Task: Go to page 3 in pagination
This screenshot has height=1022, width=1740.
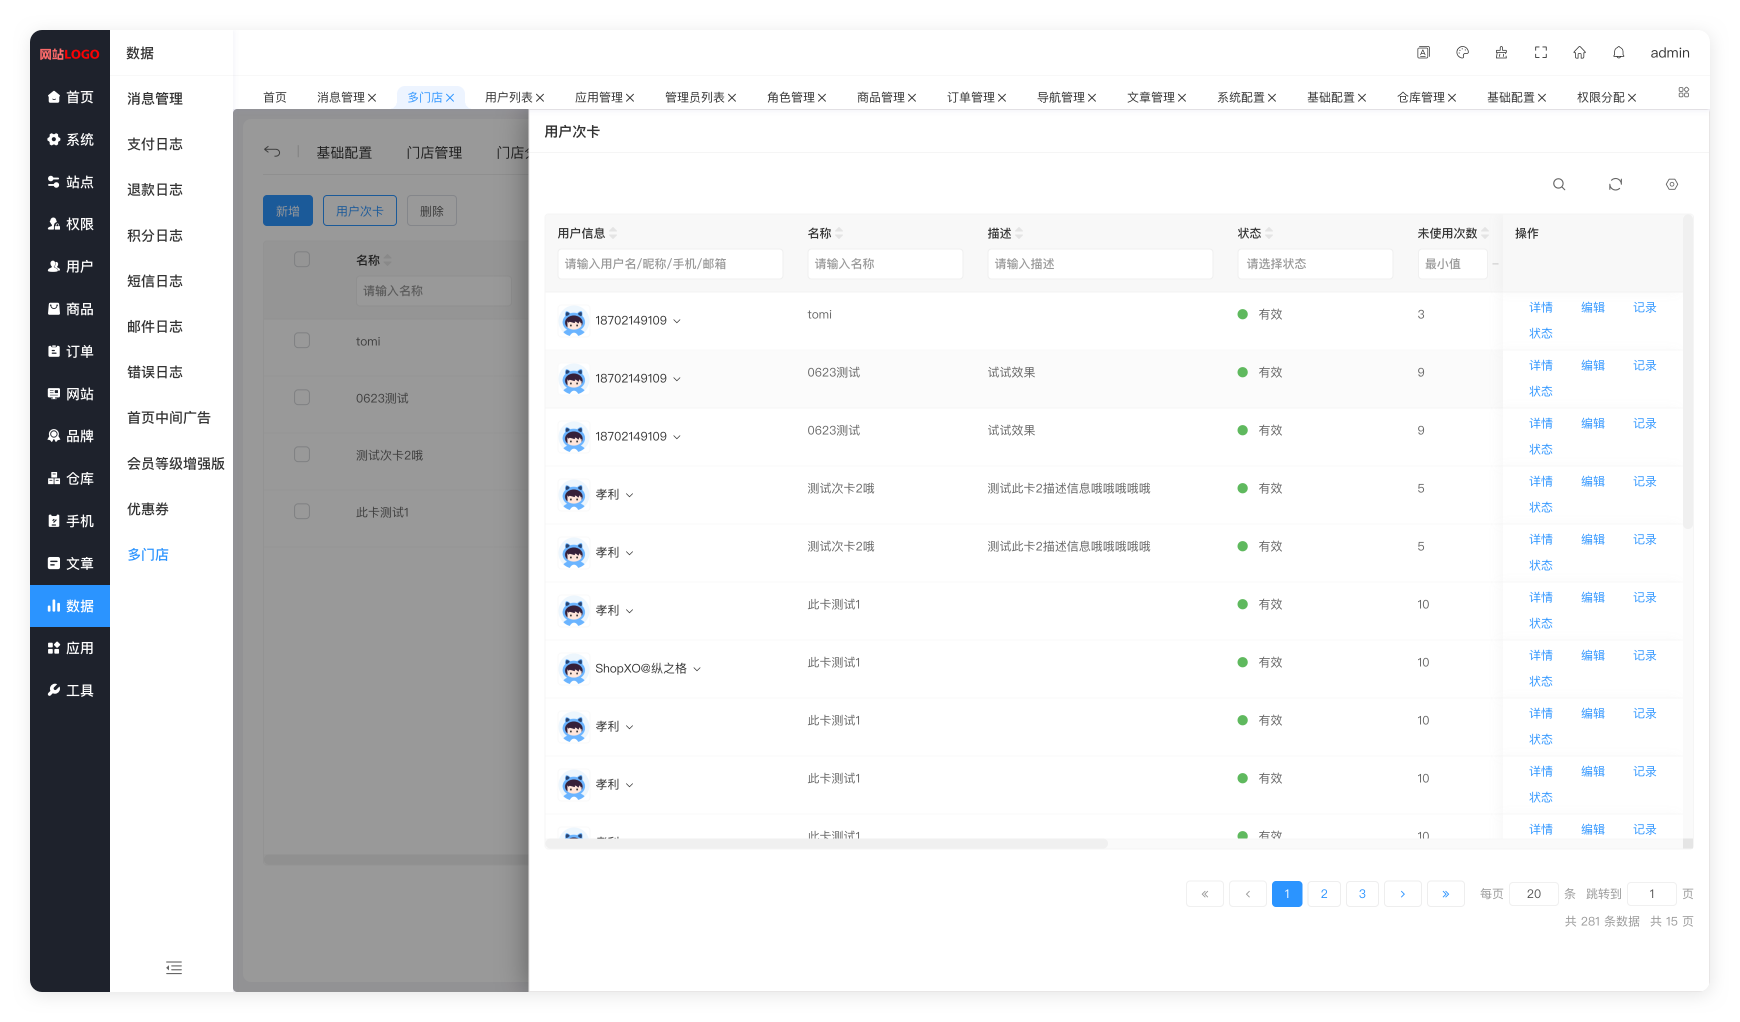Action: coord(1362,894)
